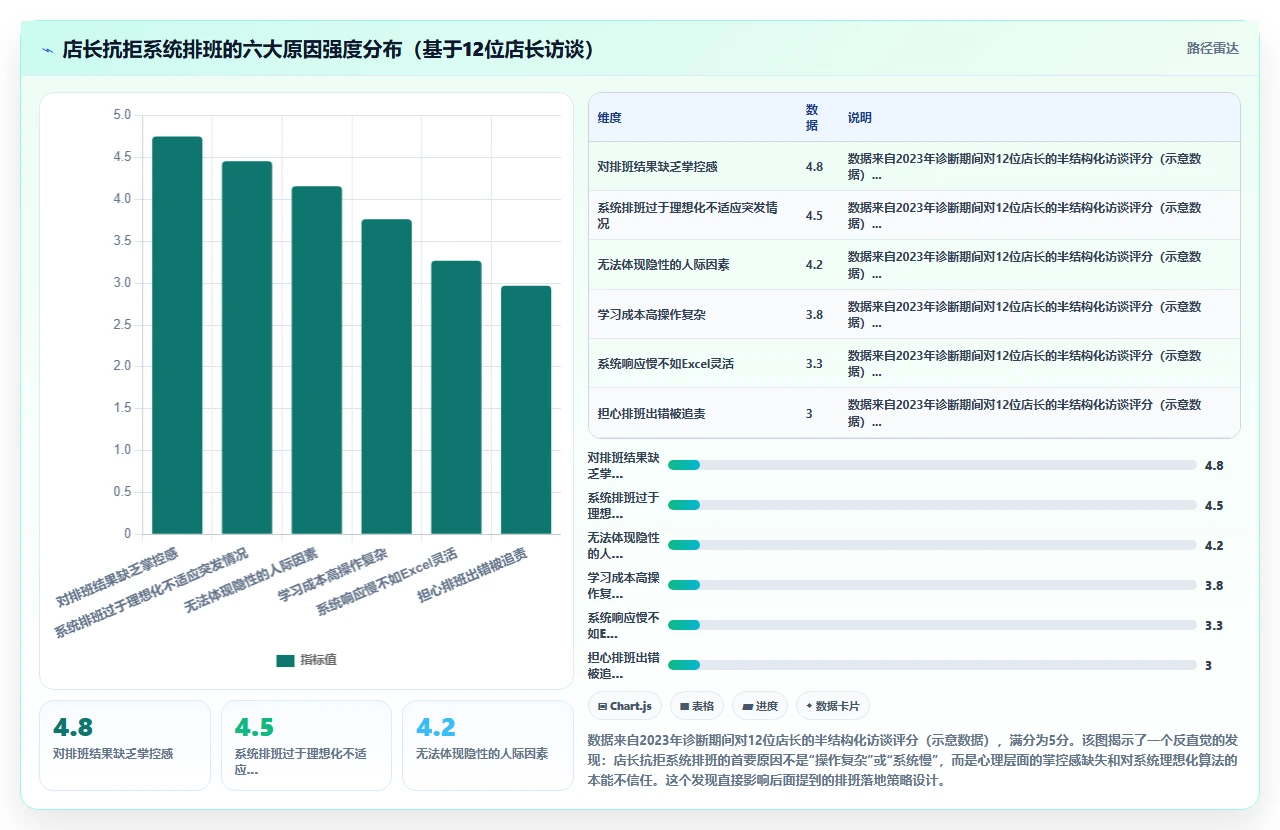This screenshot has height=830, width=1280.
Task: Select the 学习成本高操作复杂 table row
Action: coord(914,315)
